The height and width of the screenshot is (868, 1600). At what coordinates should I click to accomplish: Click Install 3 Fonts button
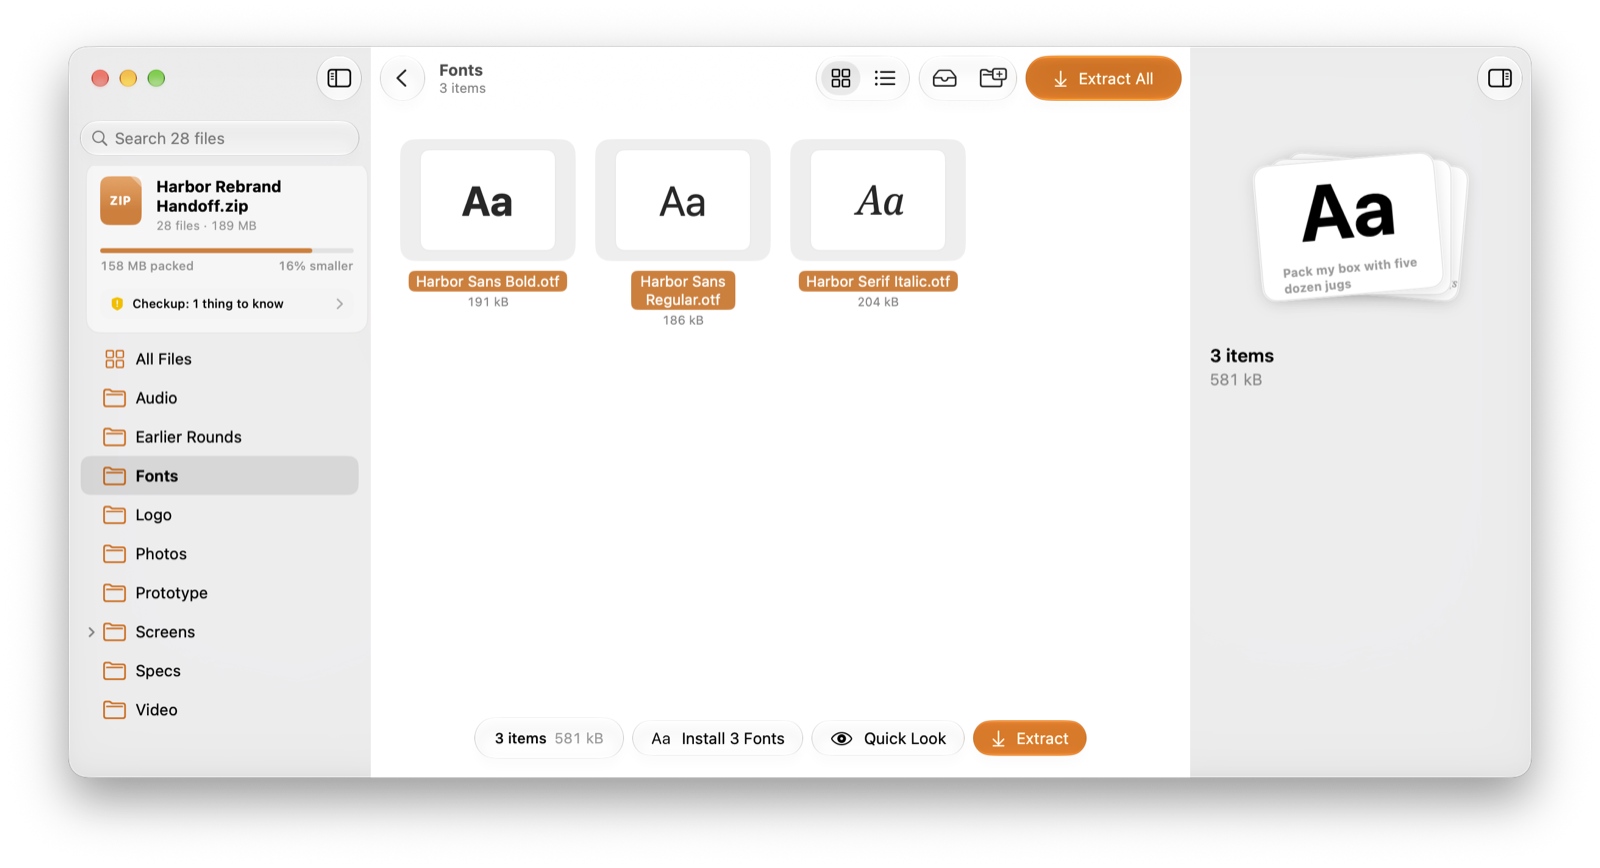tap(718, 739)
